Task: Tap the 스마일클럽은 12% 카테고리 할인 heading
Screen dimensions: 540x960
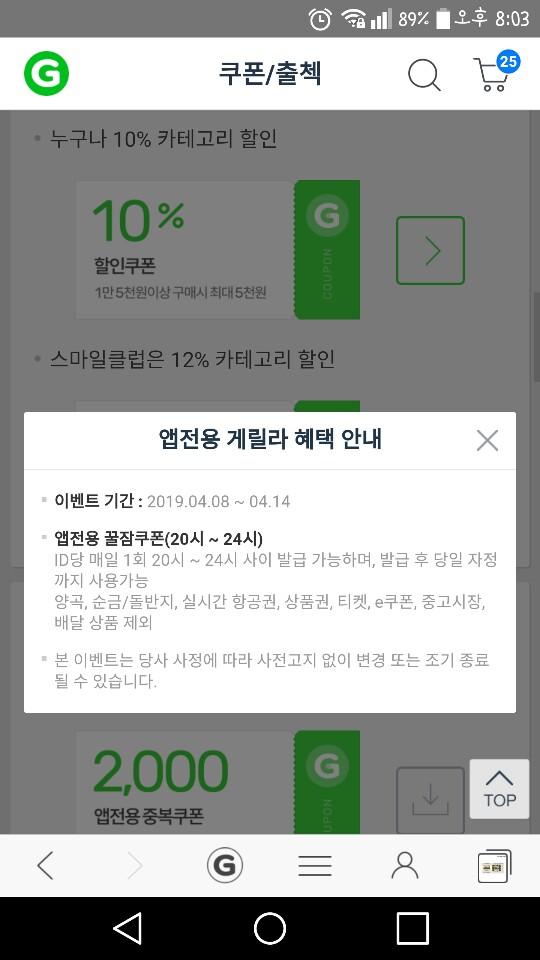Action: tap(192, 359)
